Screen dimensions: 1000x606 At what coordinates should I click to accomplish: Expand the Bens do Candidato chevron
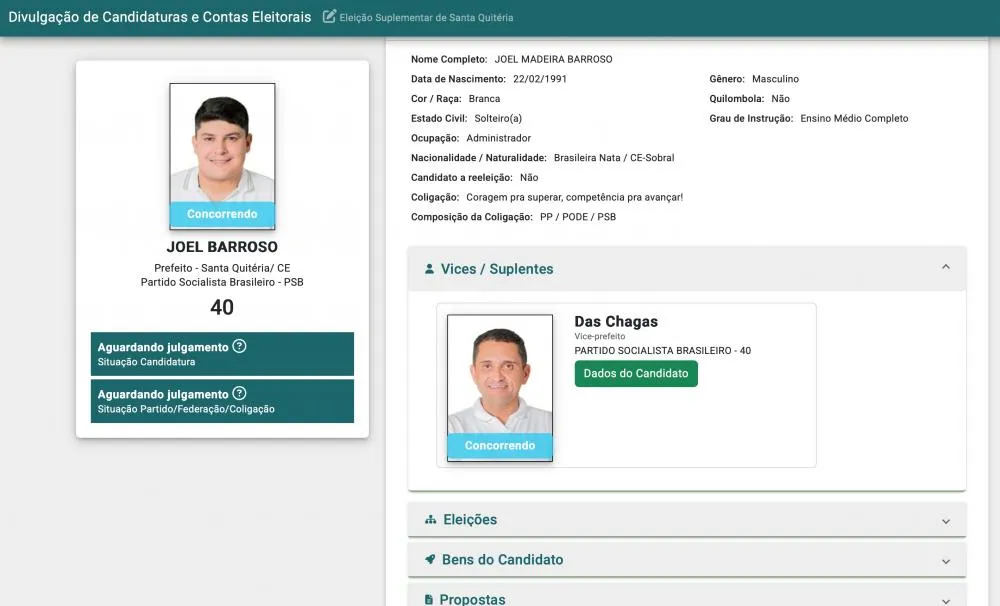pyautogui.click(x=945, y=561)
